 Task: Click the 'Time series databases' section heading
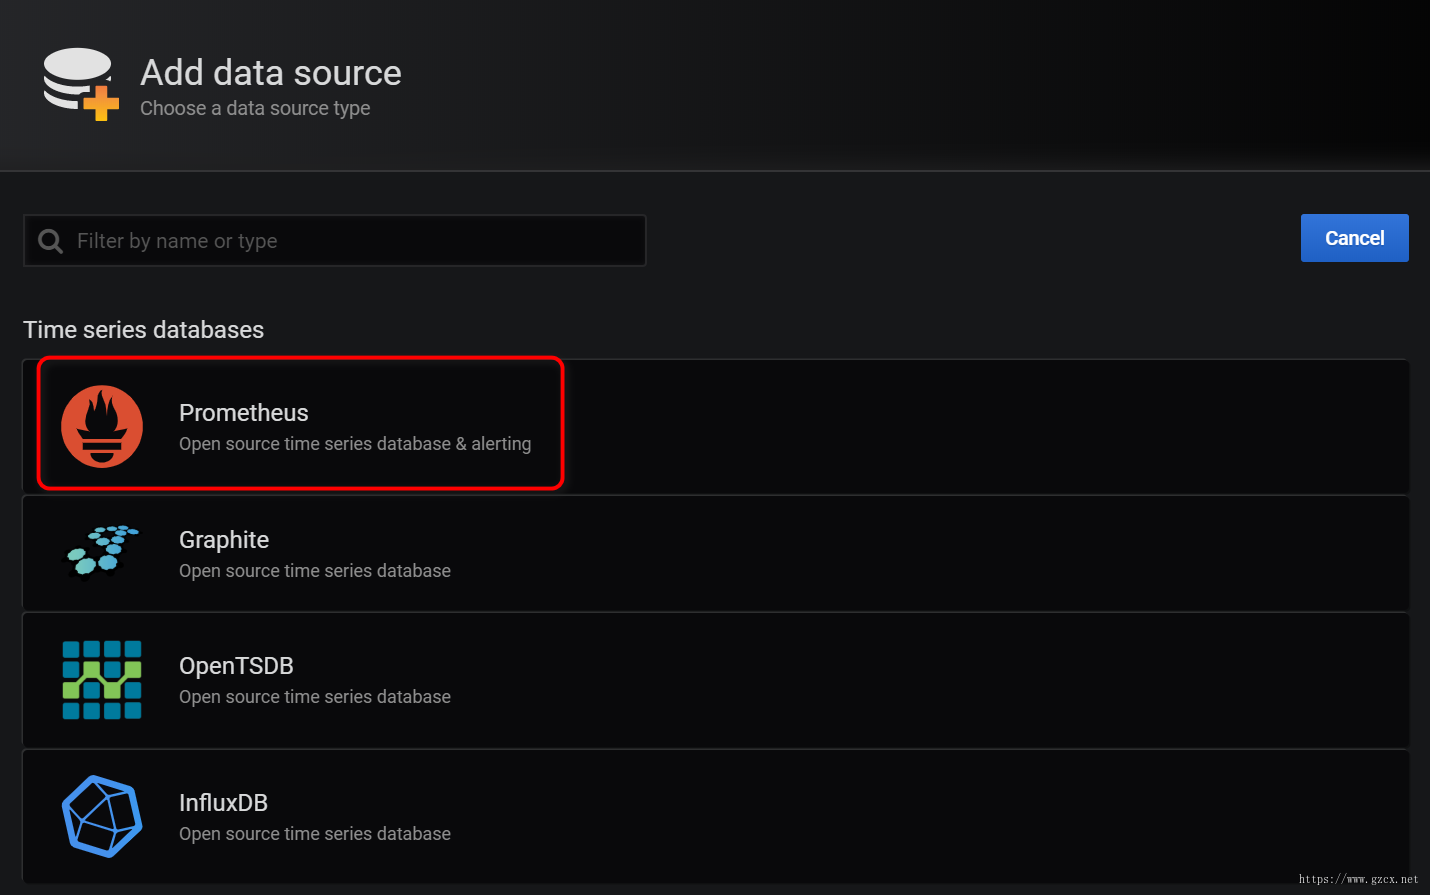tap(144, 330)
